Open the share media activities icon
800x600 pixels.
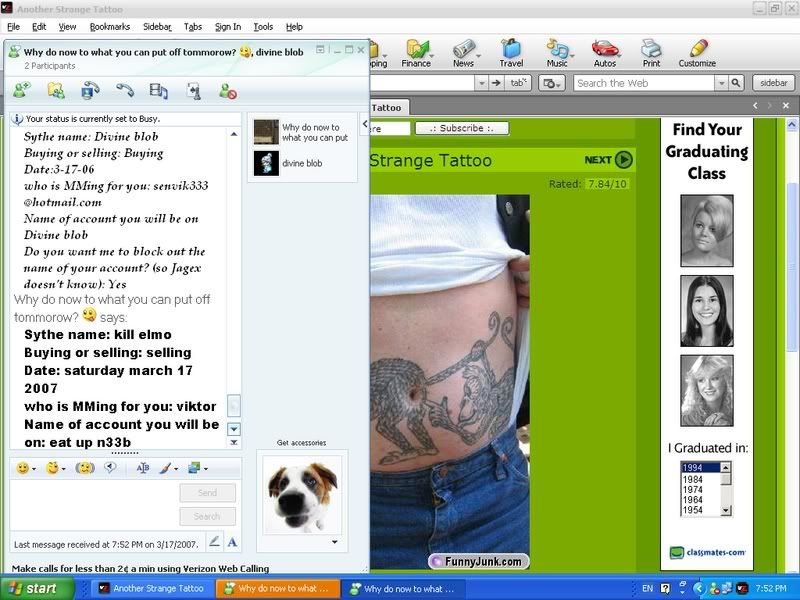(159, 91)
